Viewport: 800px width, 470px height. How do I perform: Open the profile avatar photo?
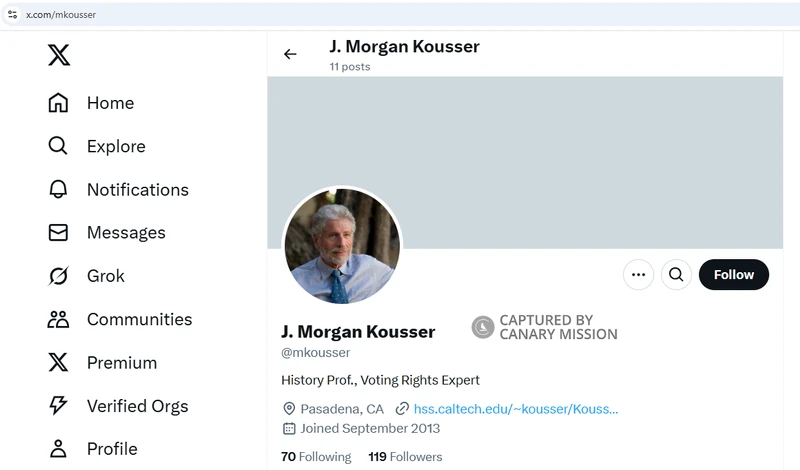coord(342,245)
